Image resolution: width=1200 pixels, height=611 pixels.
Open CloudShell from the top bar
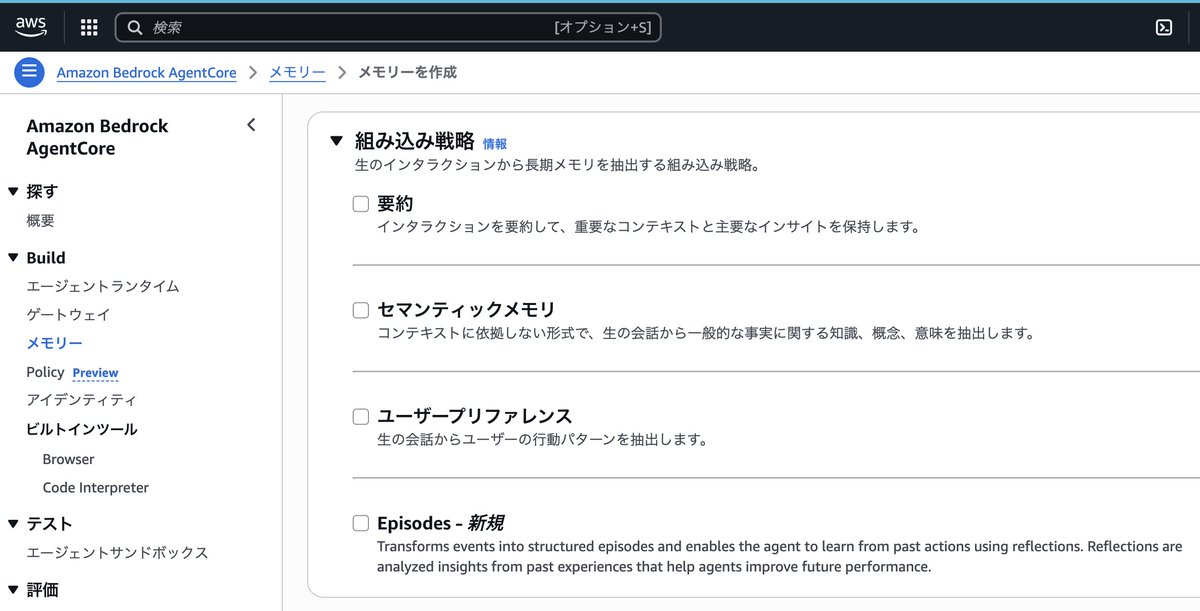pos(1163,26)
